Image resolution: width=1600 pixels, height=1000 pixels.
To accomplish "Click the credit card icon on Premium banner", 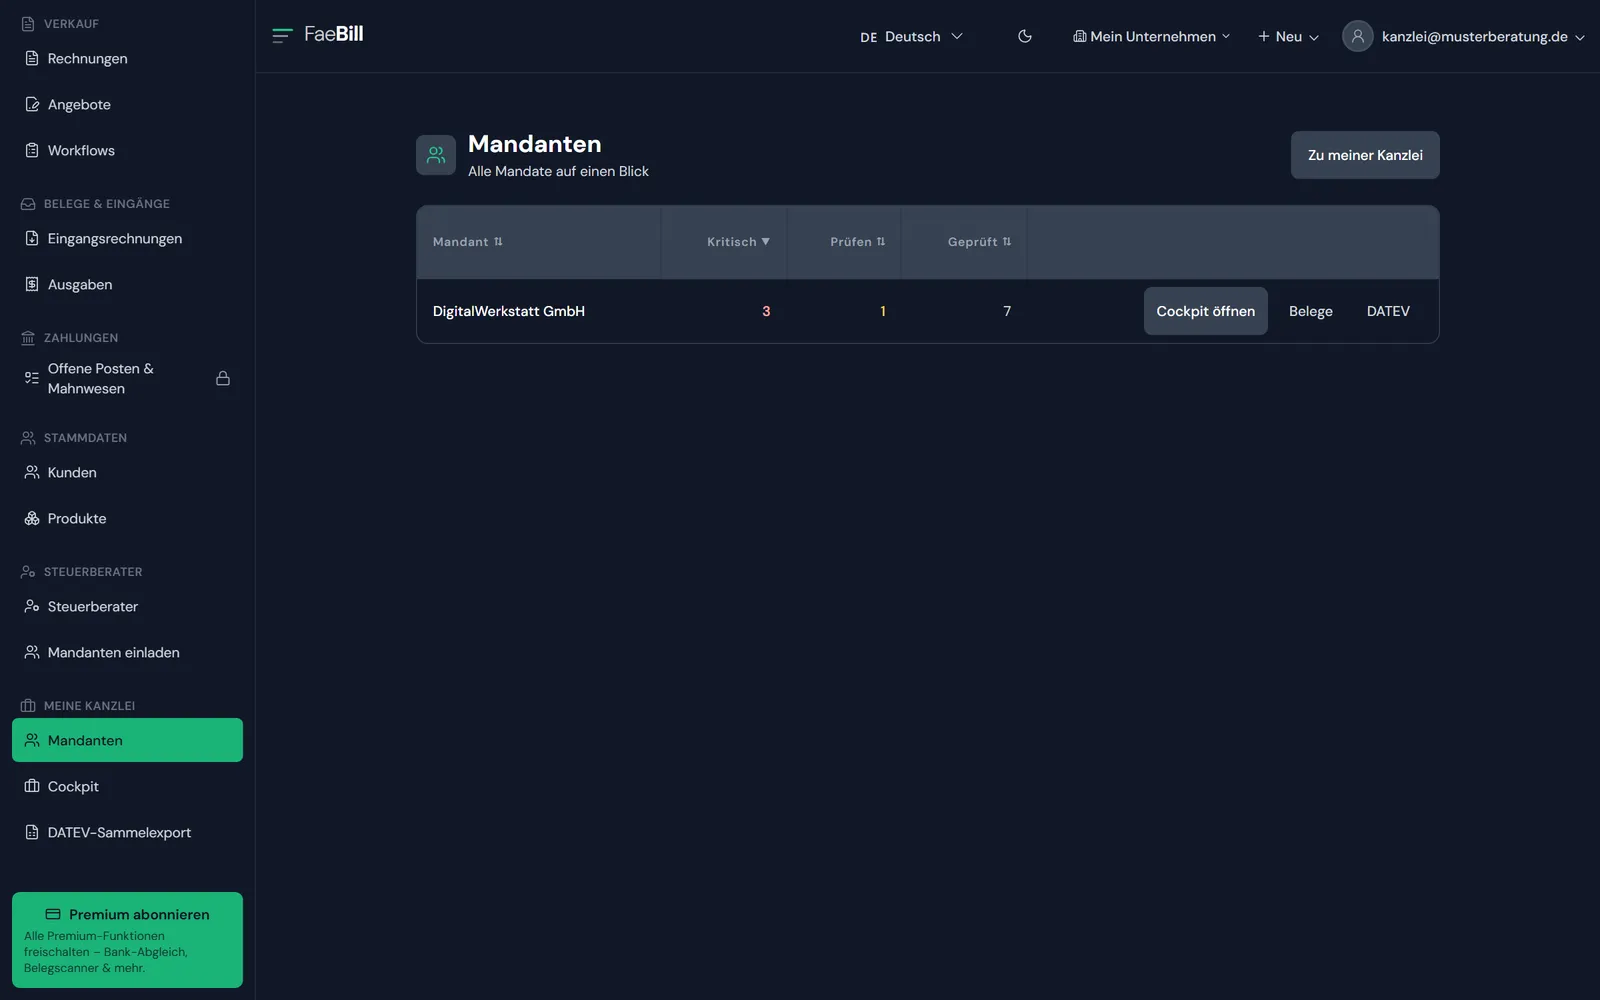I will (x=53, y=914).
